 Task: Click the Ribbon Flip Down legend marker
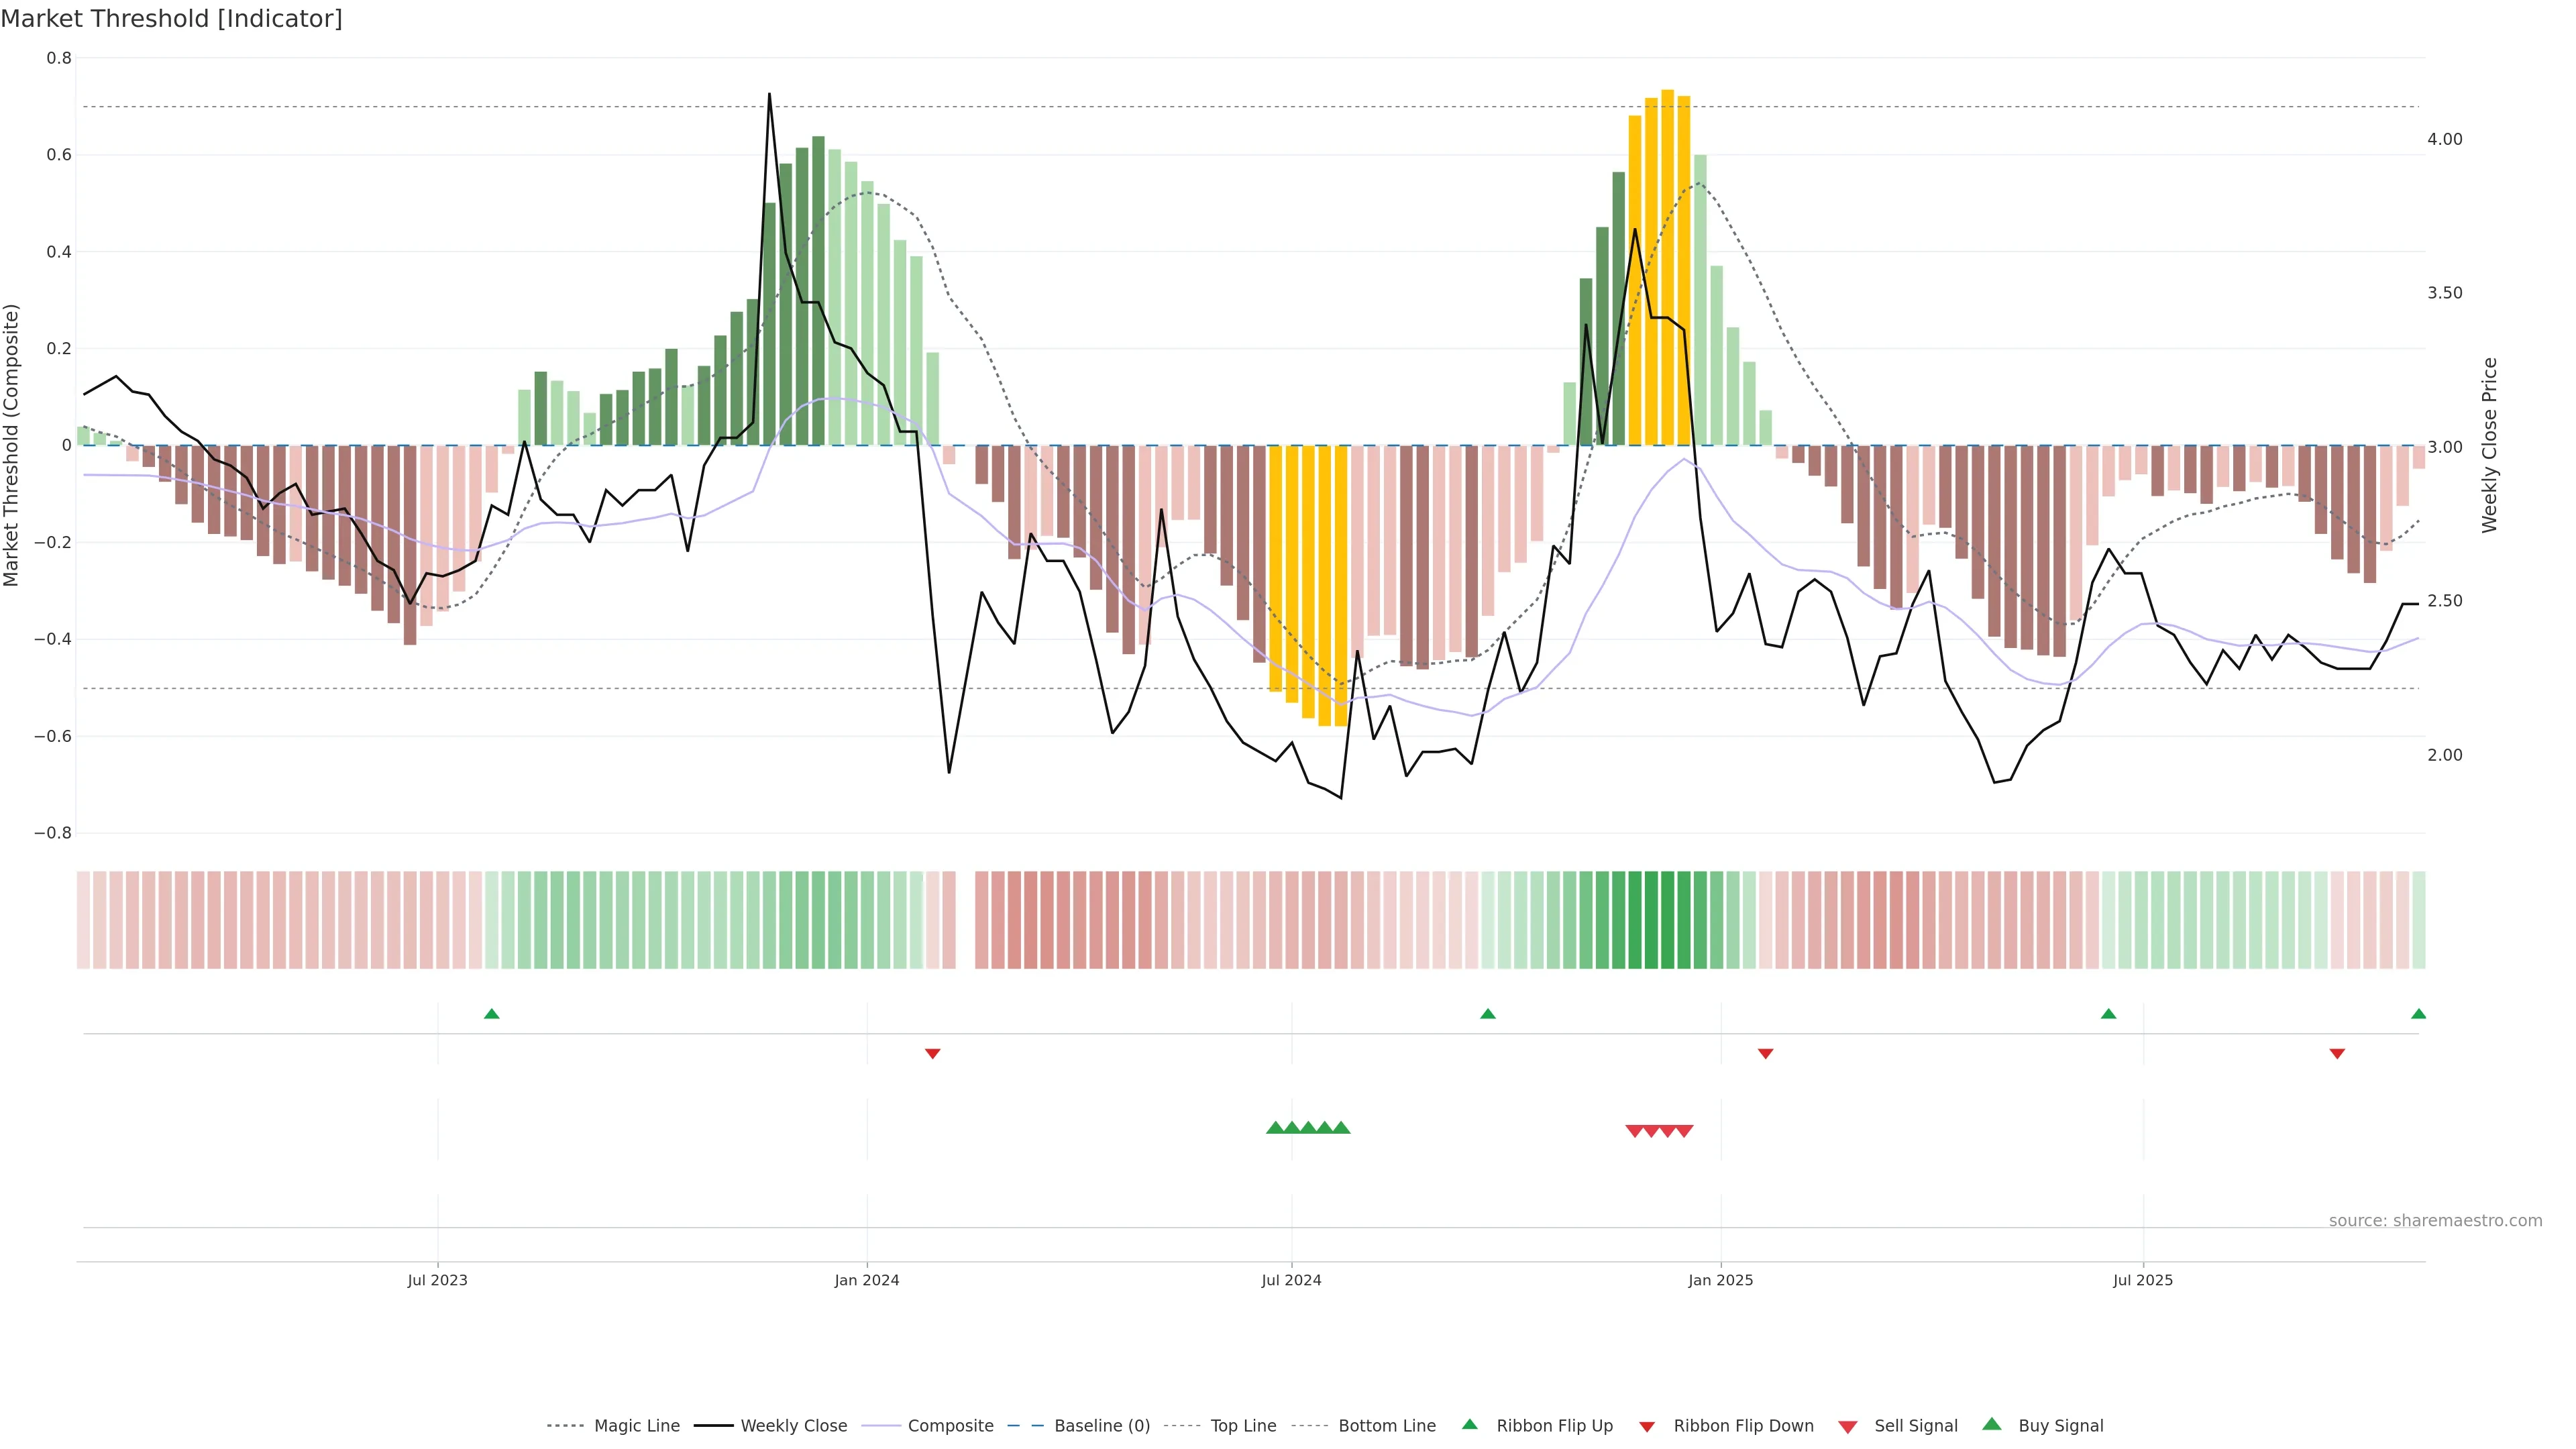pyautogui.click(x=1647, y=1427)
